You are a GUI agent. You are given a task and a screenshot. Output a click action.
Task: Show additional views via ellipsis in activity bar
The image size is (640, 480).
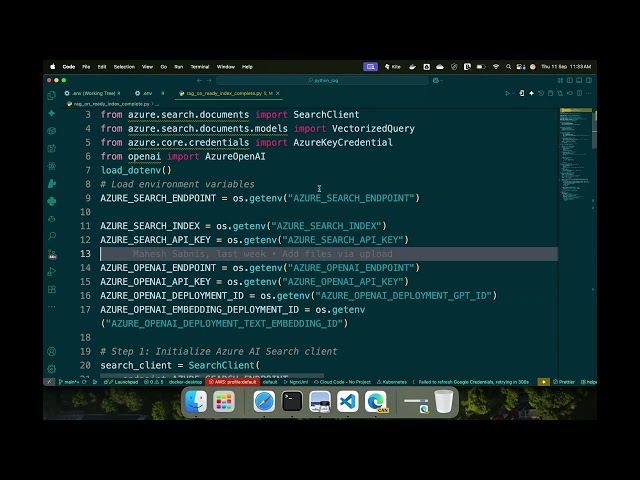pyautogui.click(x=52, y=306)
